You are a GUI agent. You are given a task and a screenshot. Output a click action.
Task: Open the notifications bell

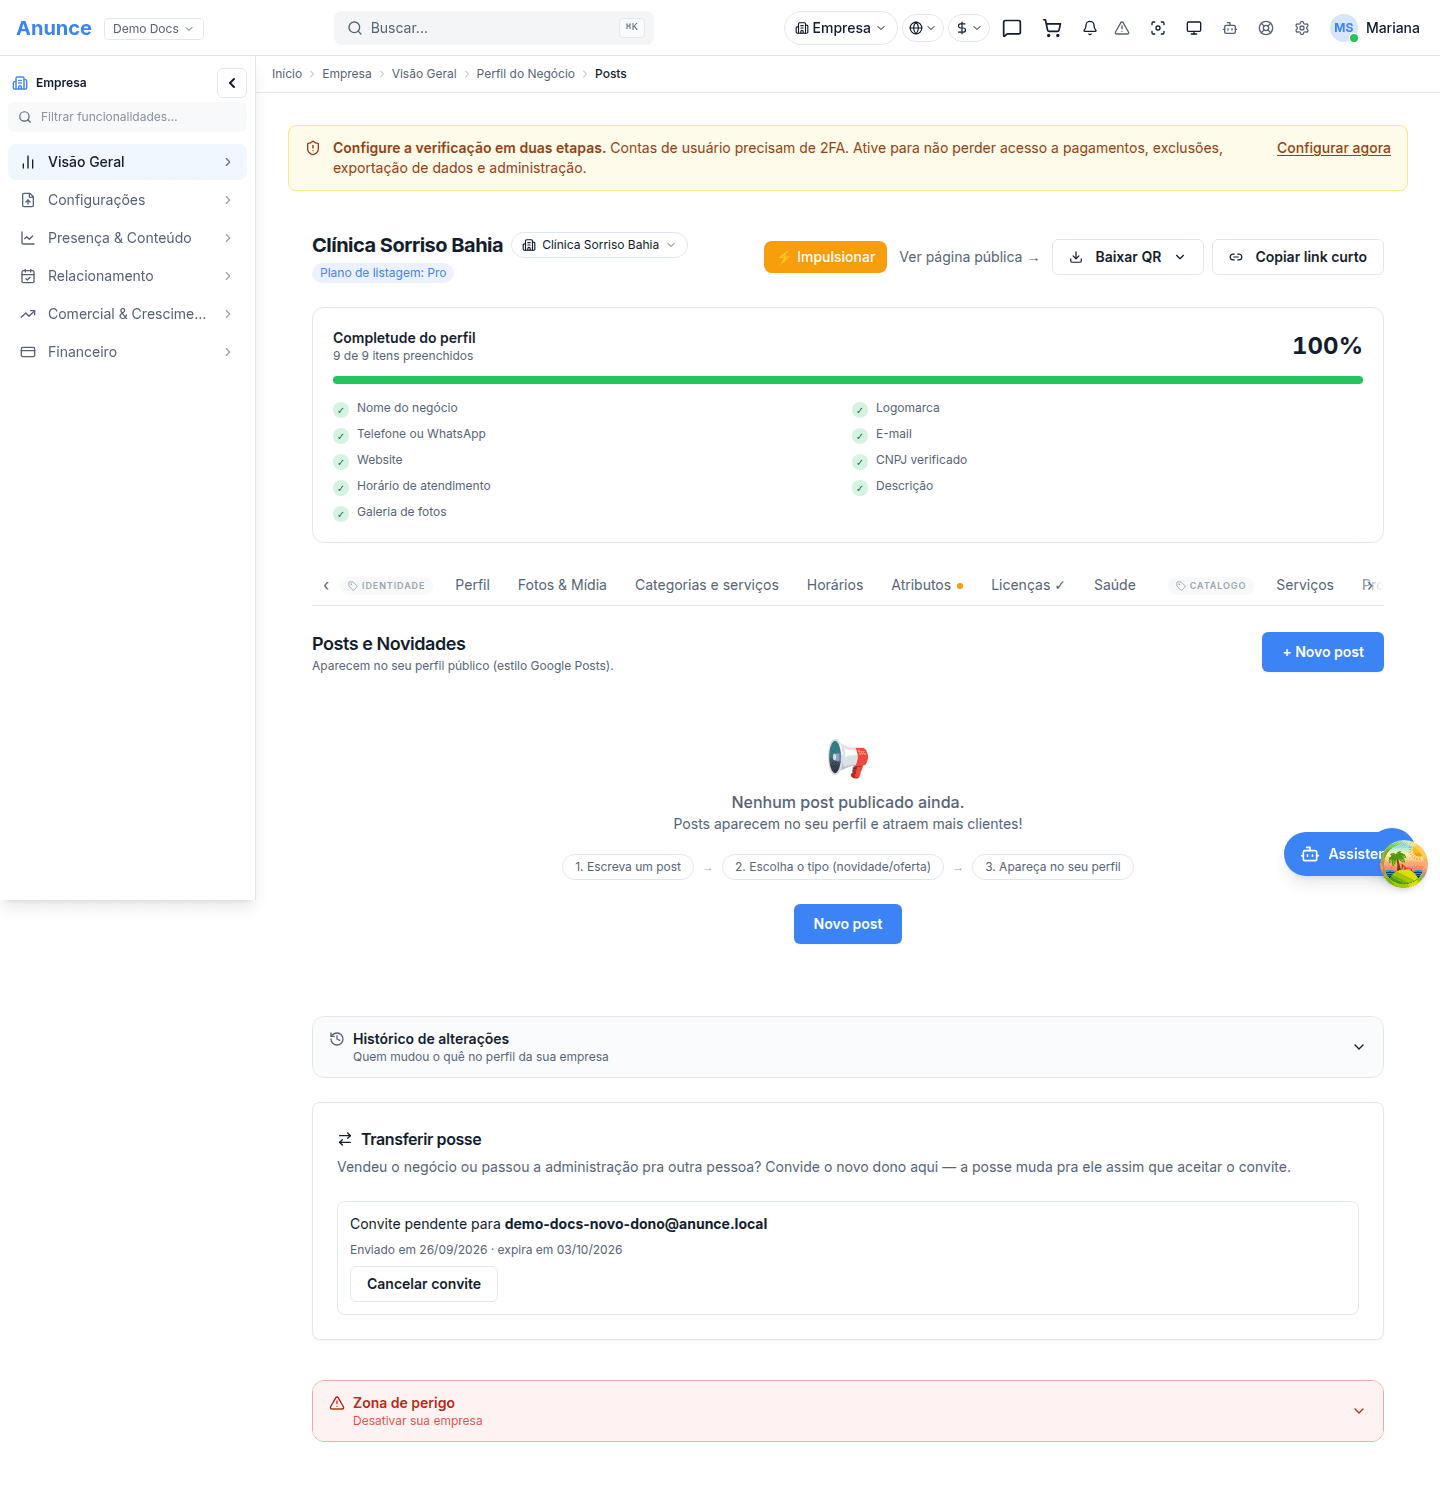pos(1090,28)
